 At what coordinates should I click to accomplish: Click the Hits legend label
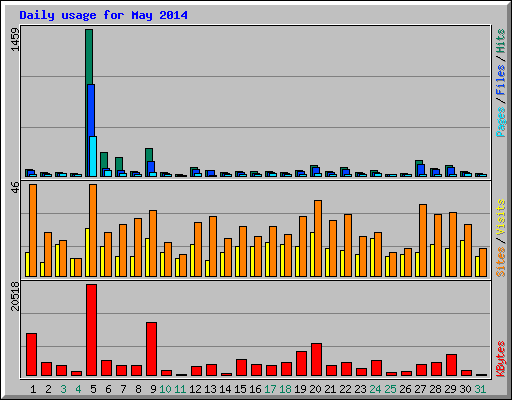(501, 41)
